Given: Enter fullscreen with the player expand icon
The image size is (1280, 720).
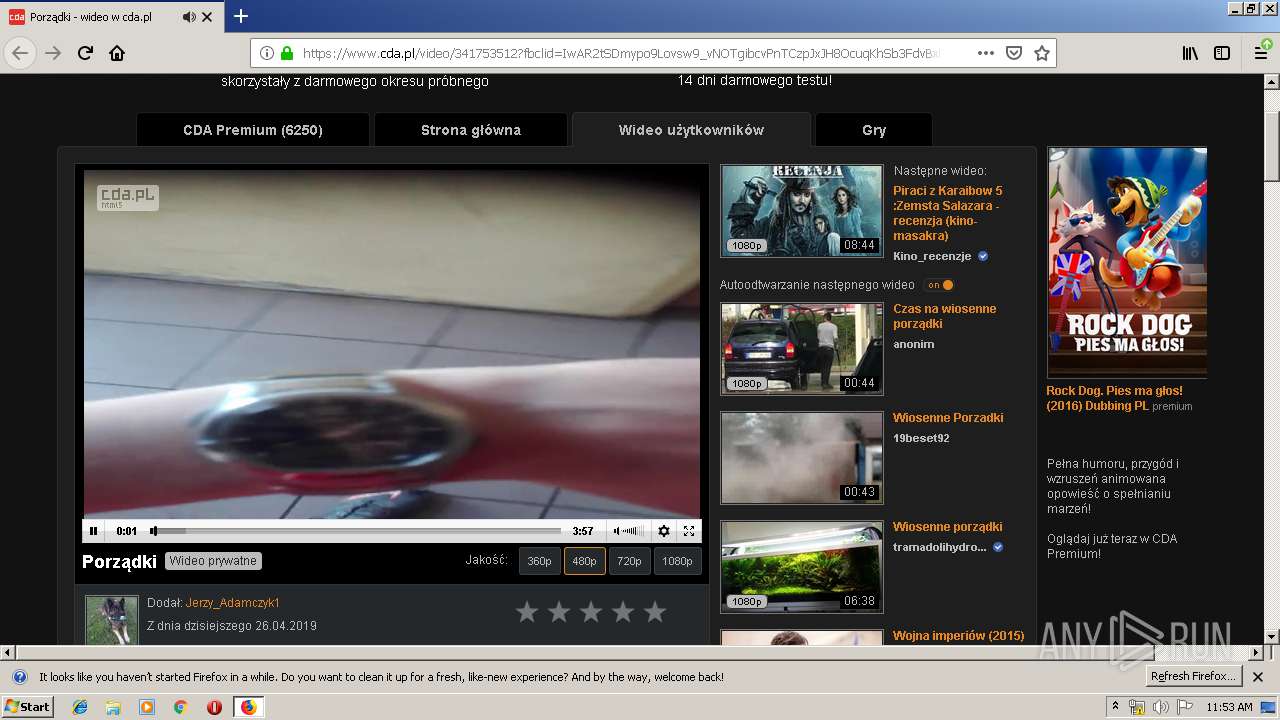Looking at the screenshot, I should pyautogui.click(x=689, y=531).
